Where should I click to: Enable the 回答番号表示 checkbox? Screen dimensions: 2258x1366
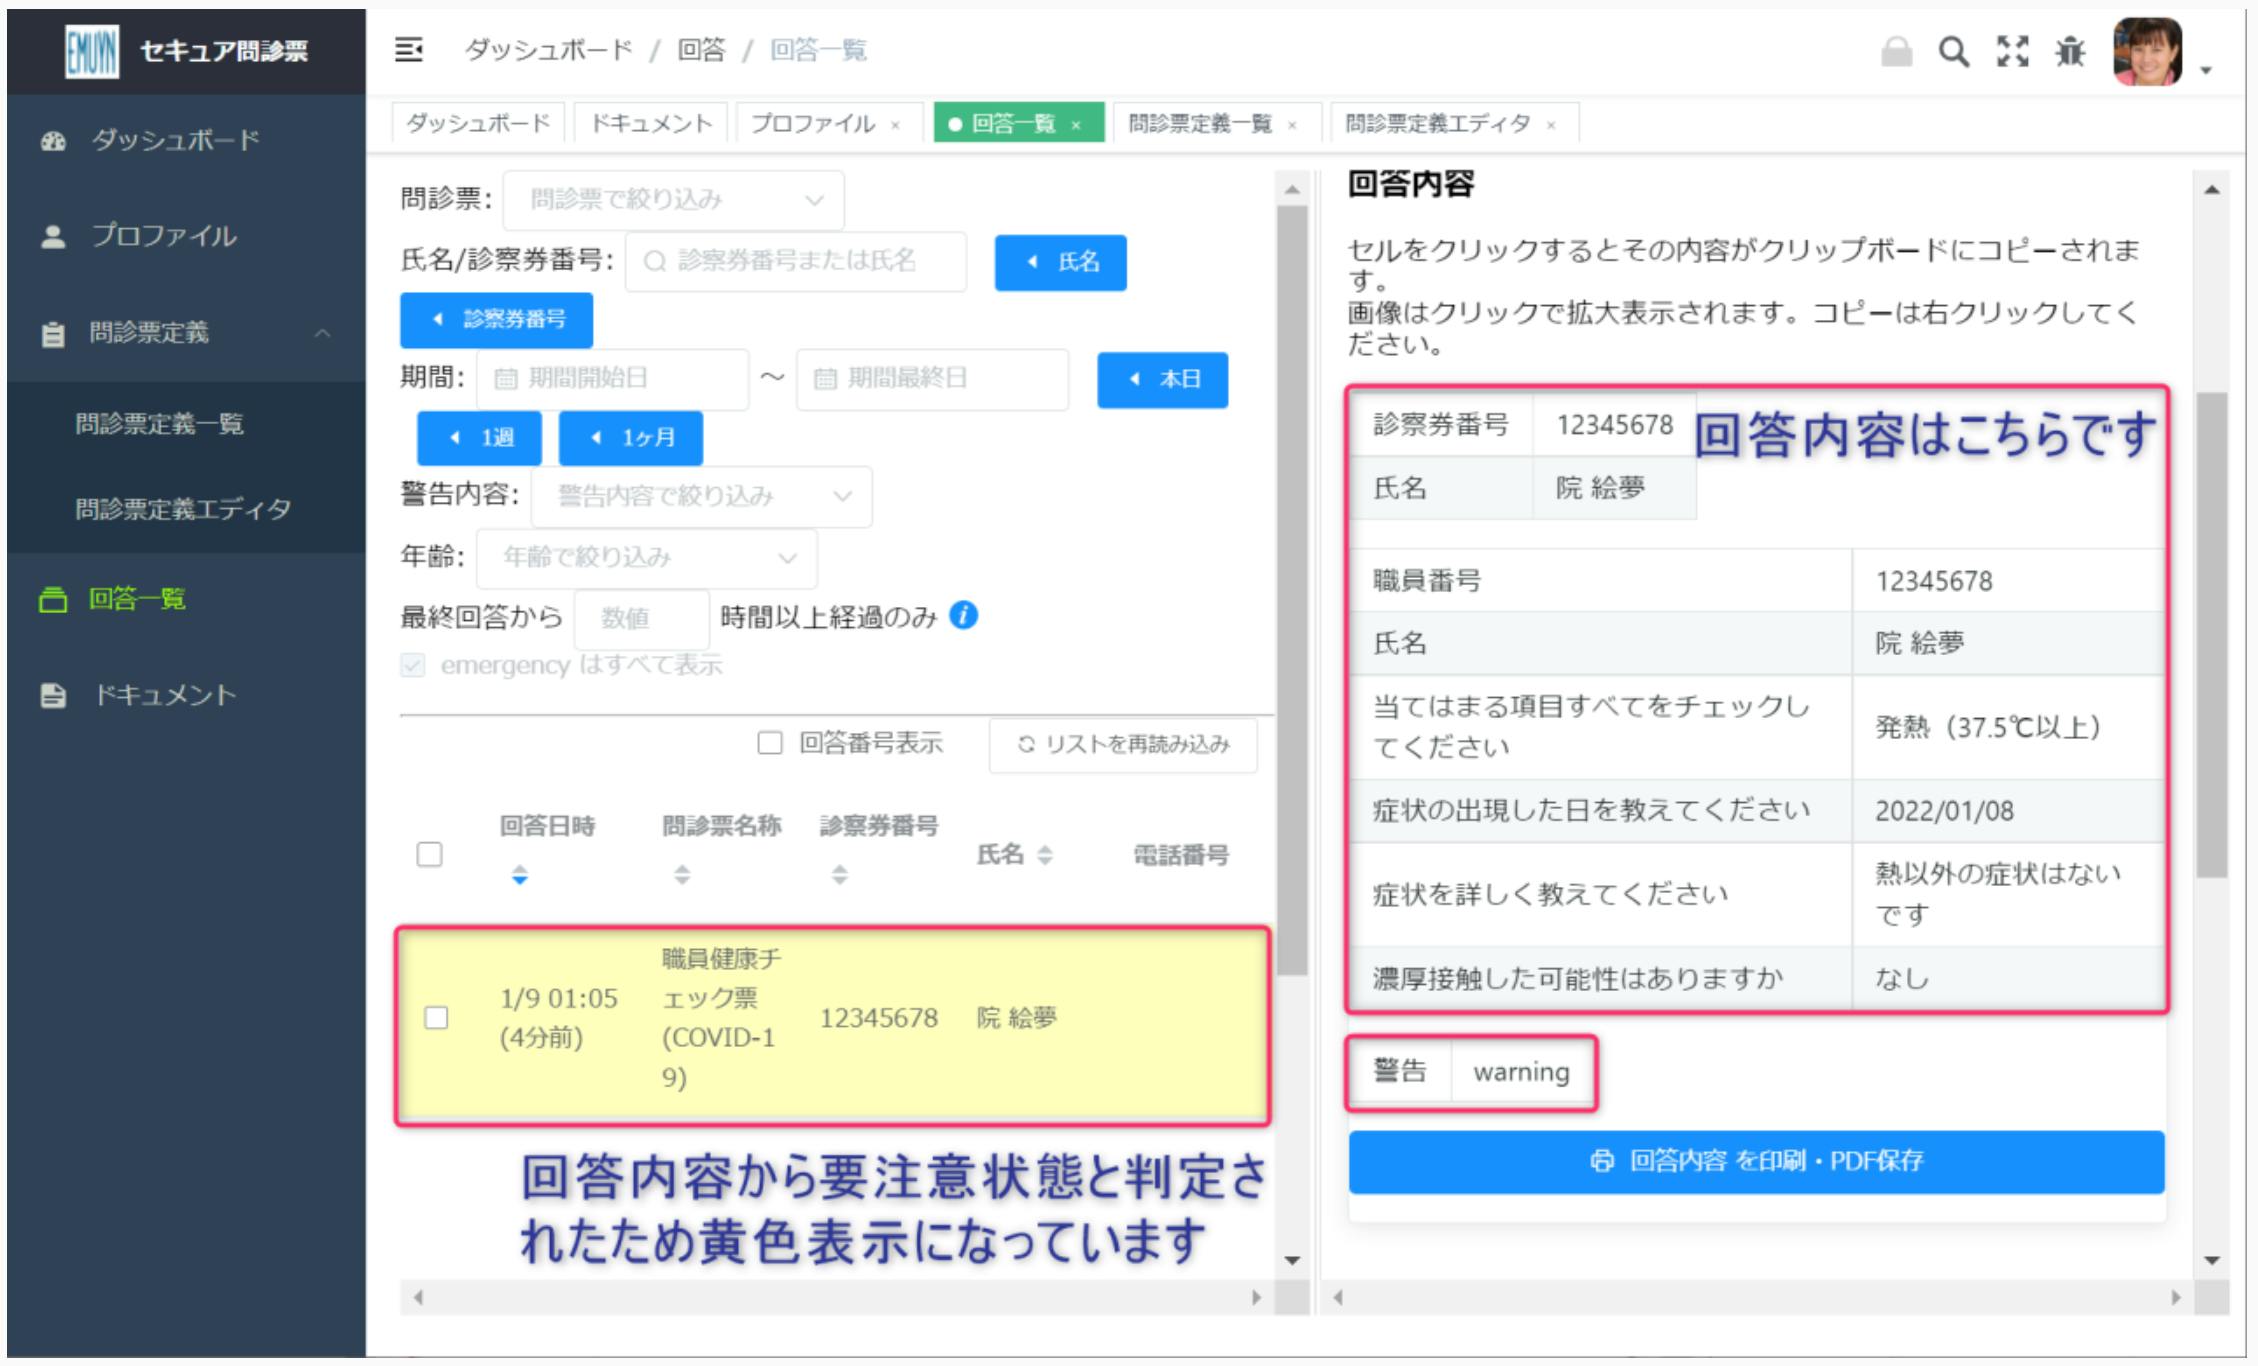point(769,743)
